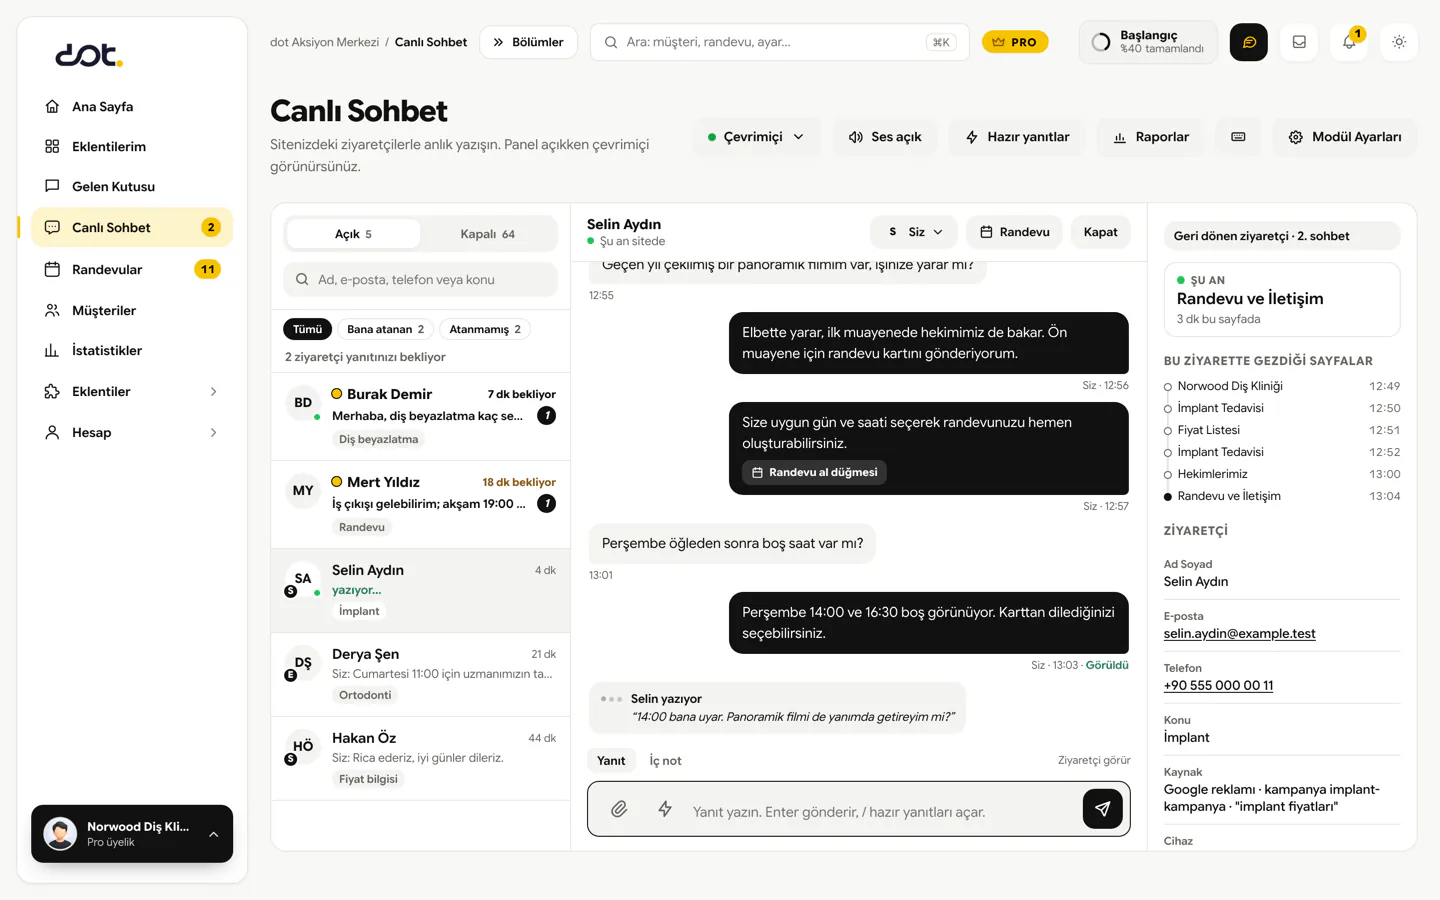Open the Çevrimiçi status dropdown

[756, 137]
